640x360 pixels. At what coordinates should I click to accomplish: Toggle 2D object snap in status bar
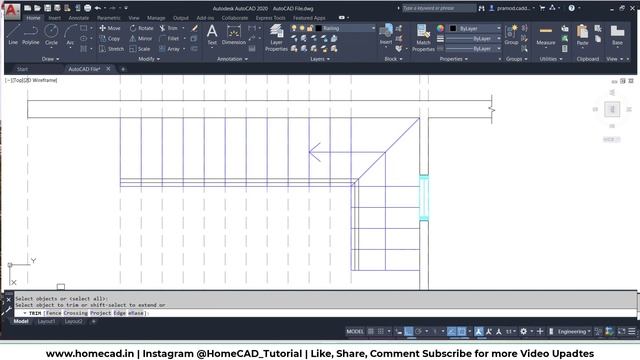pos(461,331)
